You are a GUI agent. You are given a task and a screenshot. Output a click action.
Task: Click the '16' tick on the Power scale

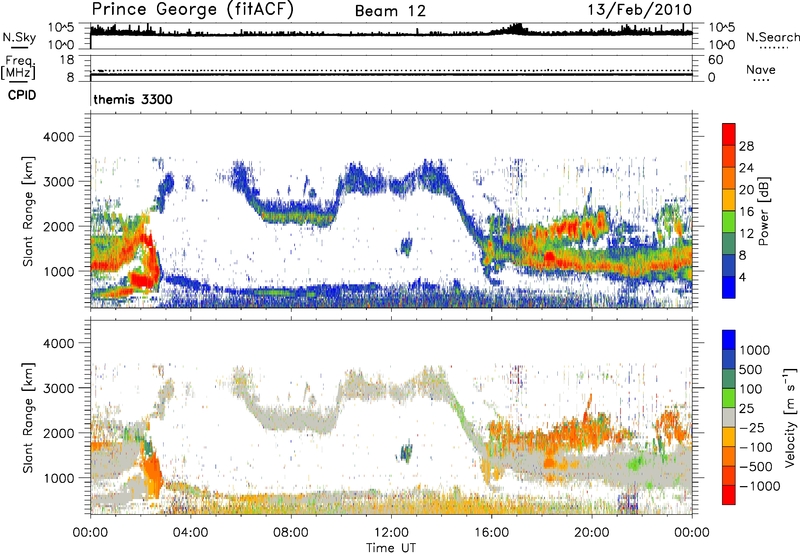[x=746, y=212]
